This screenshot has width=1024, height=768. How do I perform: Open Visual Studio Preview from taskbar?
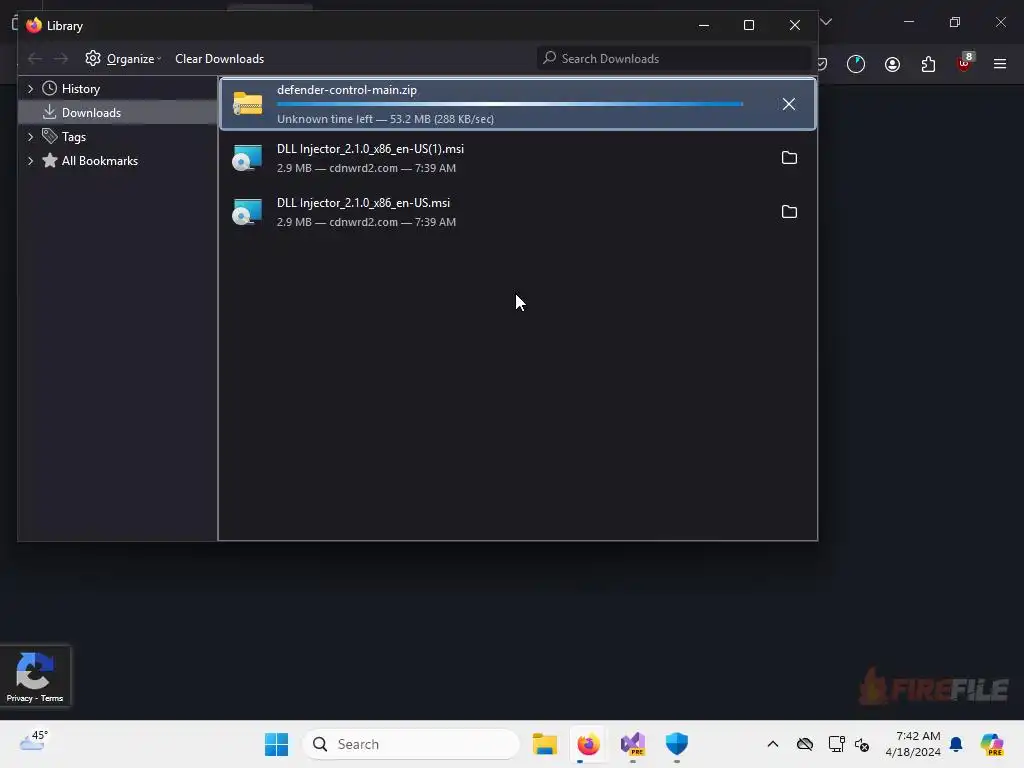[x=633, y=744]
